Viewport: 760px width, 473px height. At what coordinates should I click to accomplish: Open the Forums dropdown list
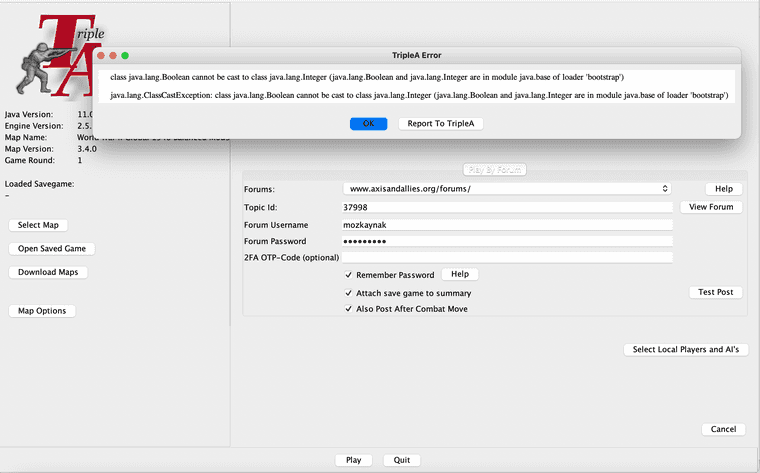pos(507,189)
